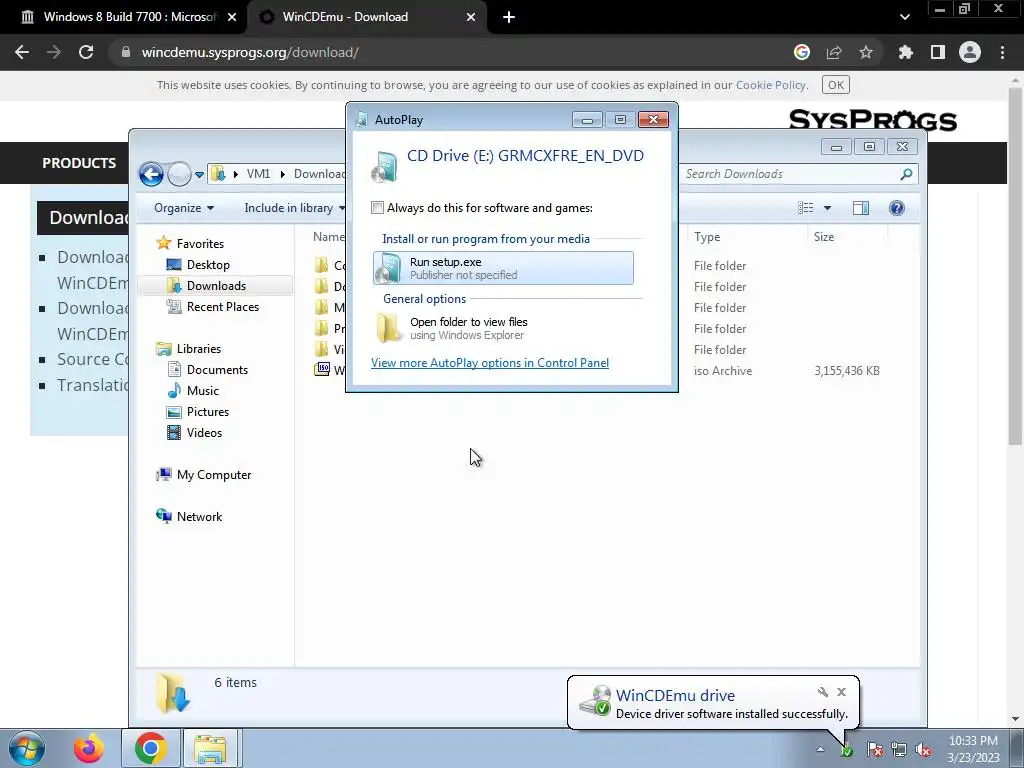Select My Computer in navigation pane
This screenshot has width=1024, height=768.
click(203, 475)
